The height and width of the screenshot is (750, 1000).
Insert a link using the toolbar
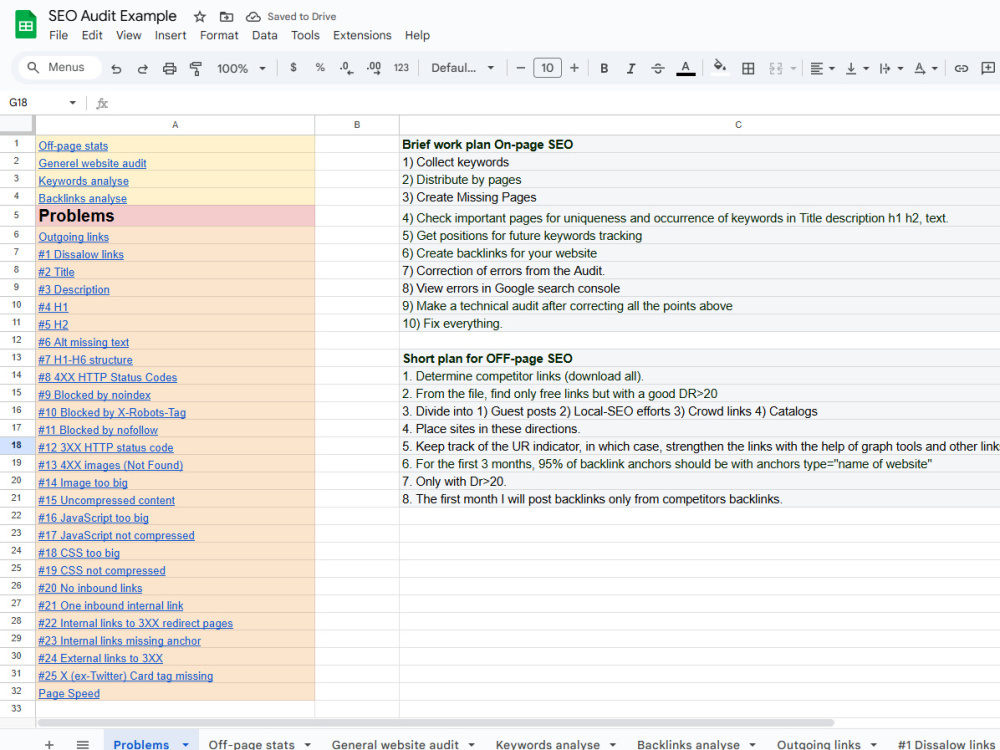coord(961,68)
